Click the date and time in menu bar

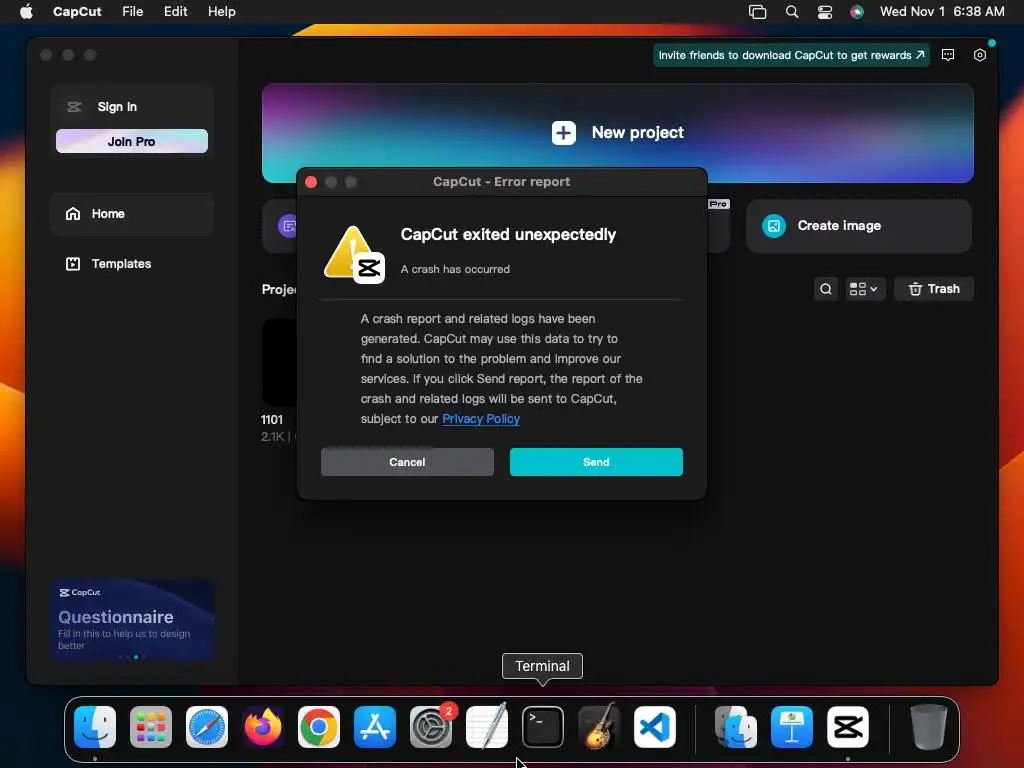[x=942, y=12]
